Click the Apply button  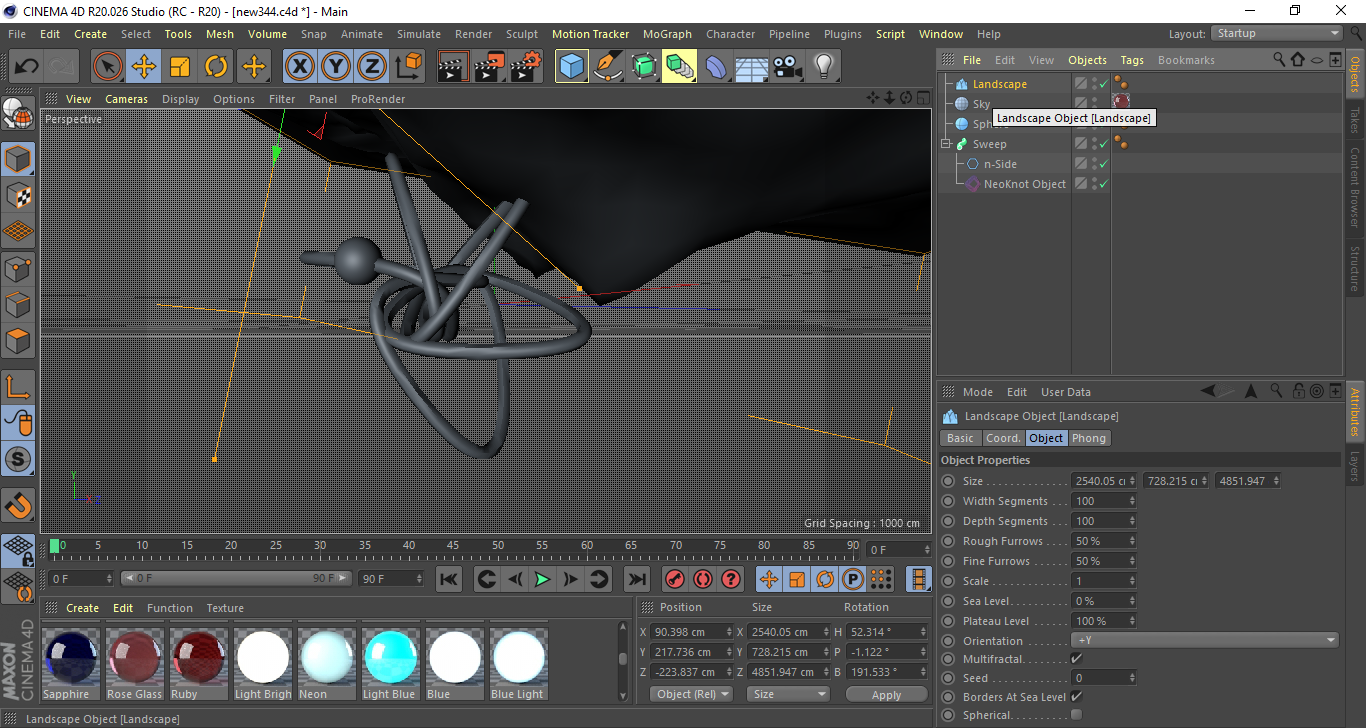pos(886,694)
